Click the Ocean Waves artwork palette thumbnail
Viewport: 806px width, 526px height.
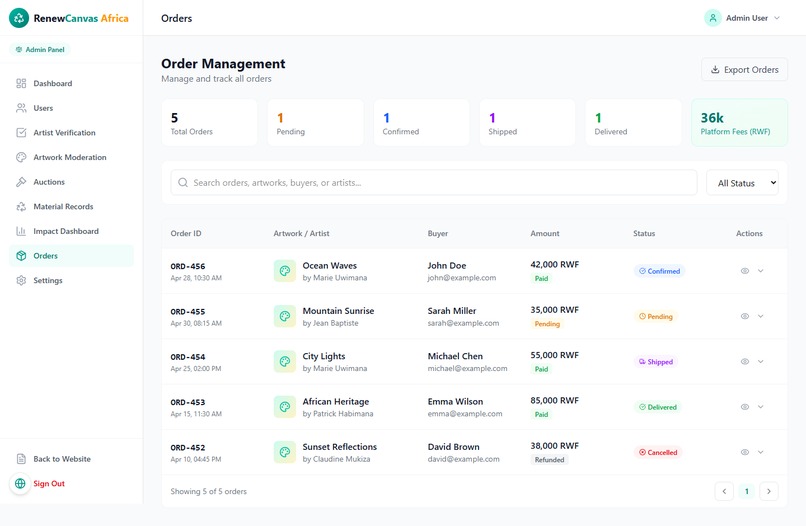pyautogui.click(x=285, y=271)
